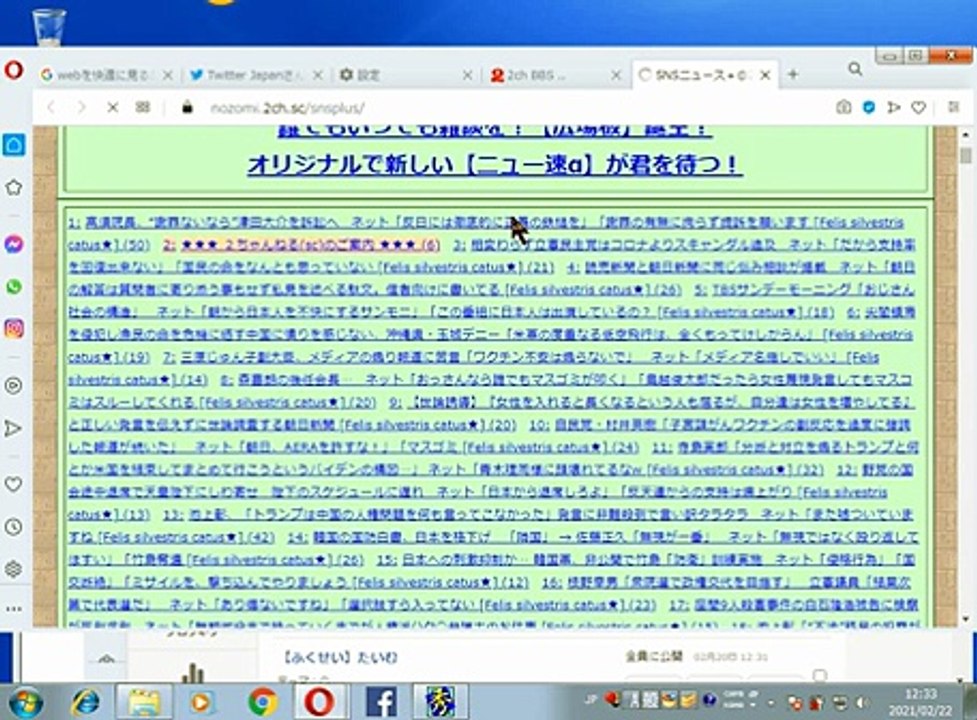Open WhatsApp in the Opera sidebar

click(x=14, y=287)
